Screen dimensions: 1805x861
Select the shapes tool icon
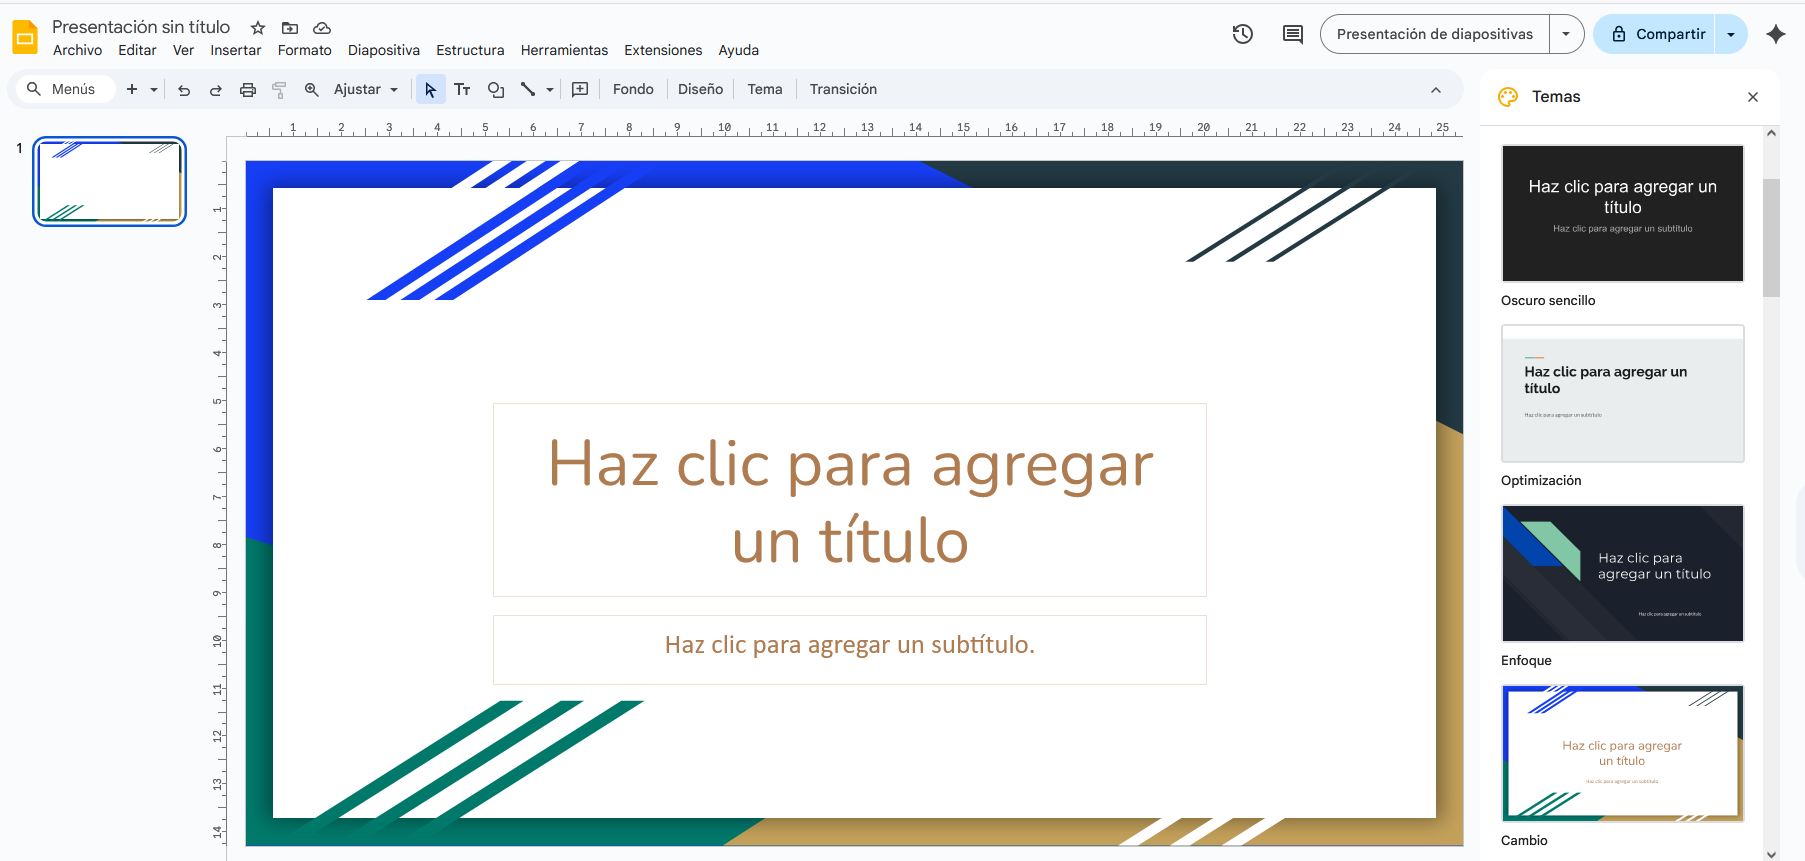495,90
